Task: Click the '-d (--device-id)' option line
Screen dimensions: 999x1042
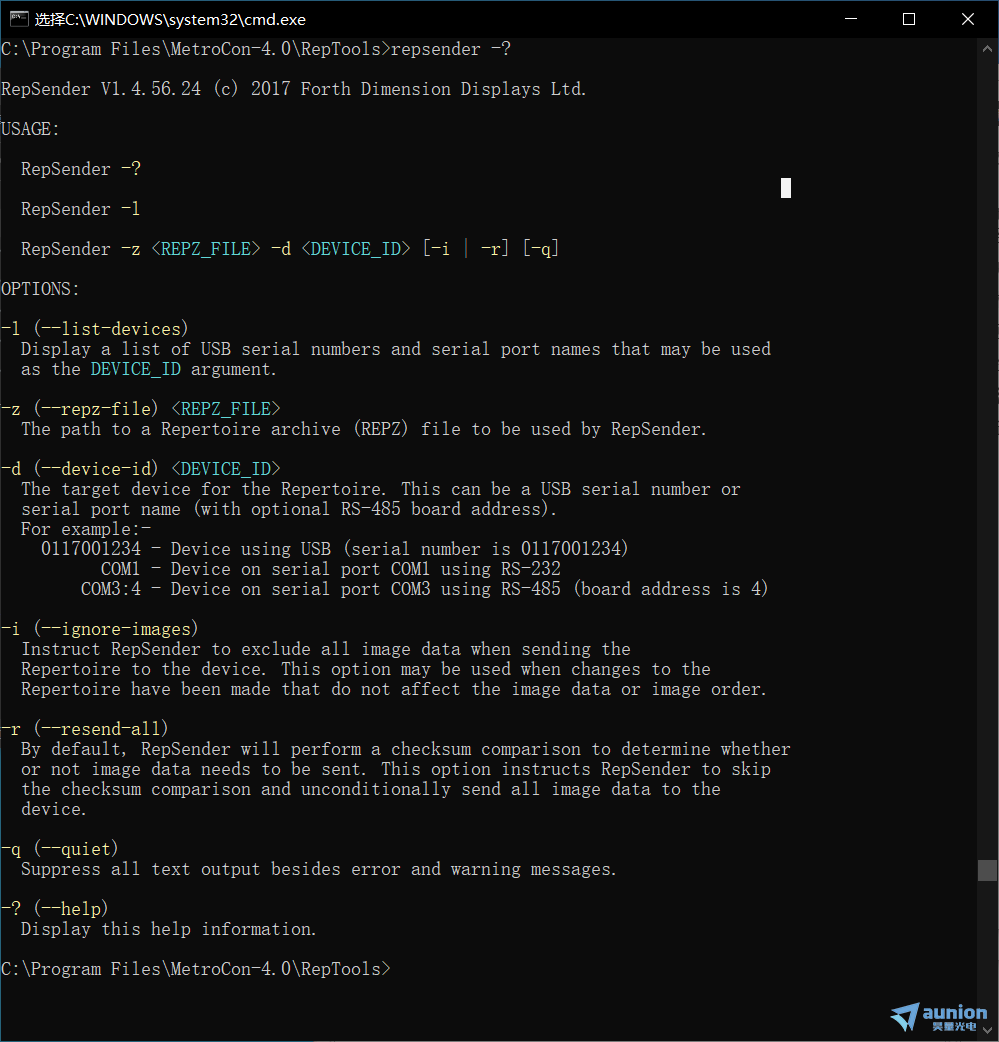Action: point(141,469)
